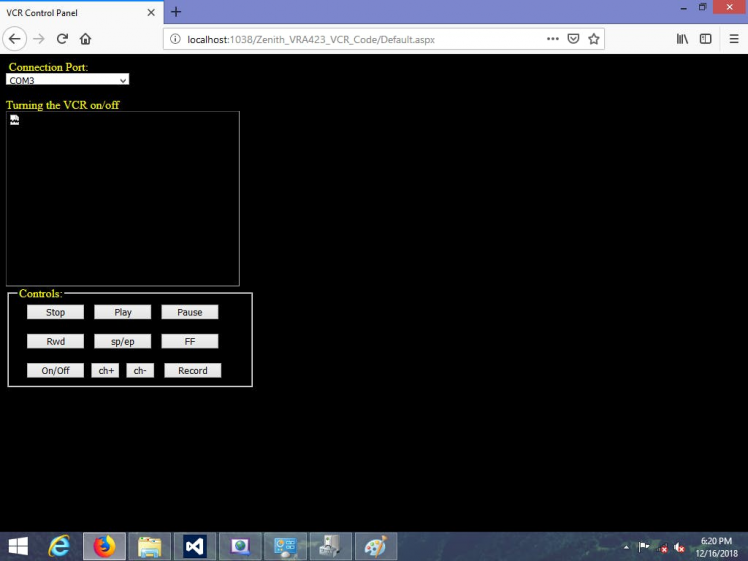Open File Explorer from taskbar
The width and height of the screenshot is (748, 561).
pyautogui.click(x=149, y=547)
